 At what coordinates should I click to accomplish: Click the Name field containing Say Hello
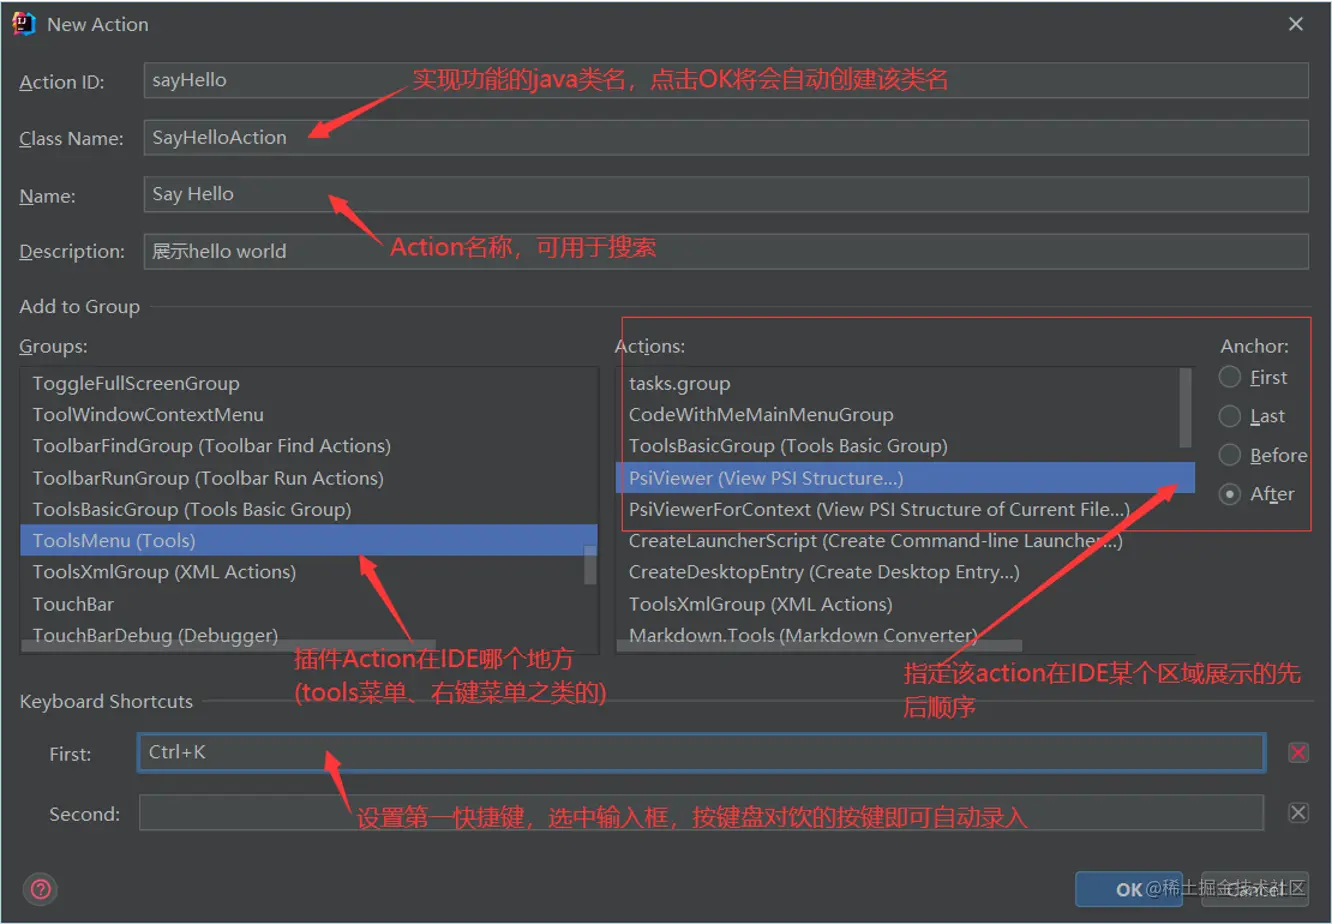(x=726, y=194)
